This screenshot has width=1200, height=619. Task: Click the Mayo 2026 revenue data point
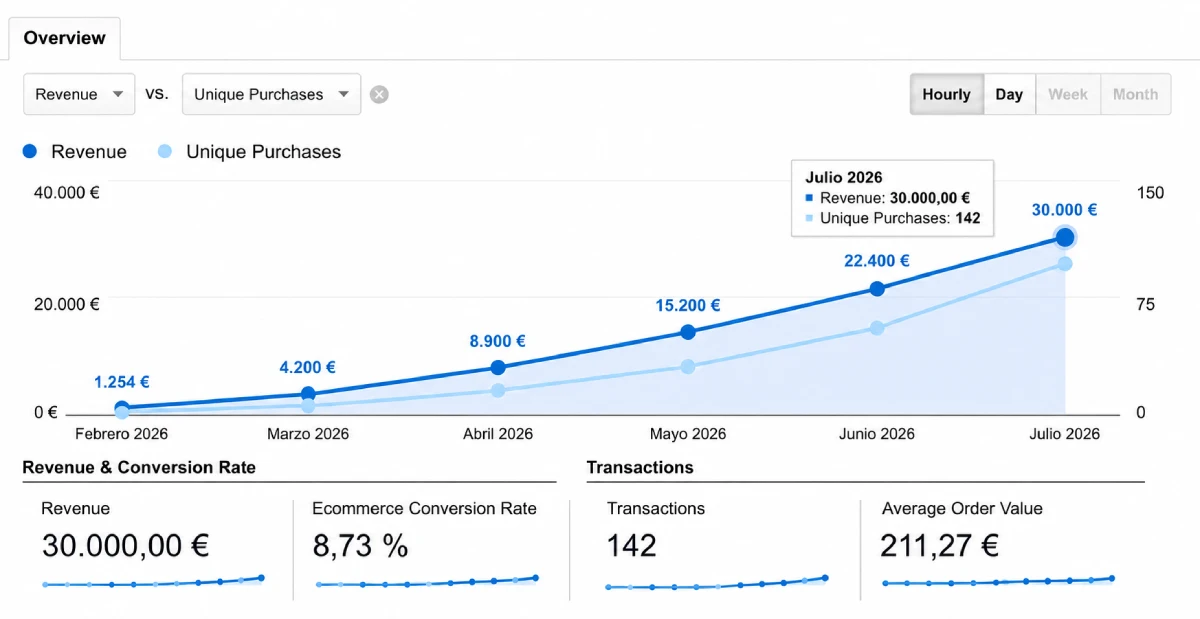tap(688, 332)
